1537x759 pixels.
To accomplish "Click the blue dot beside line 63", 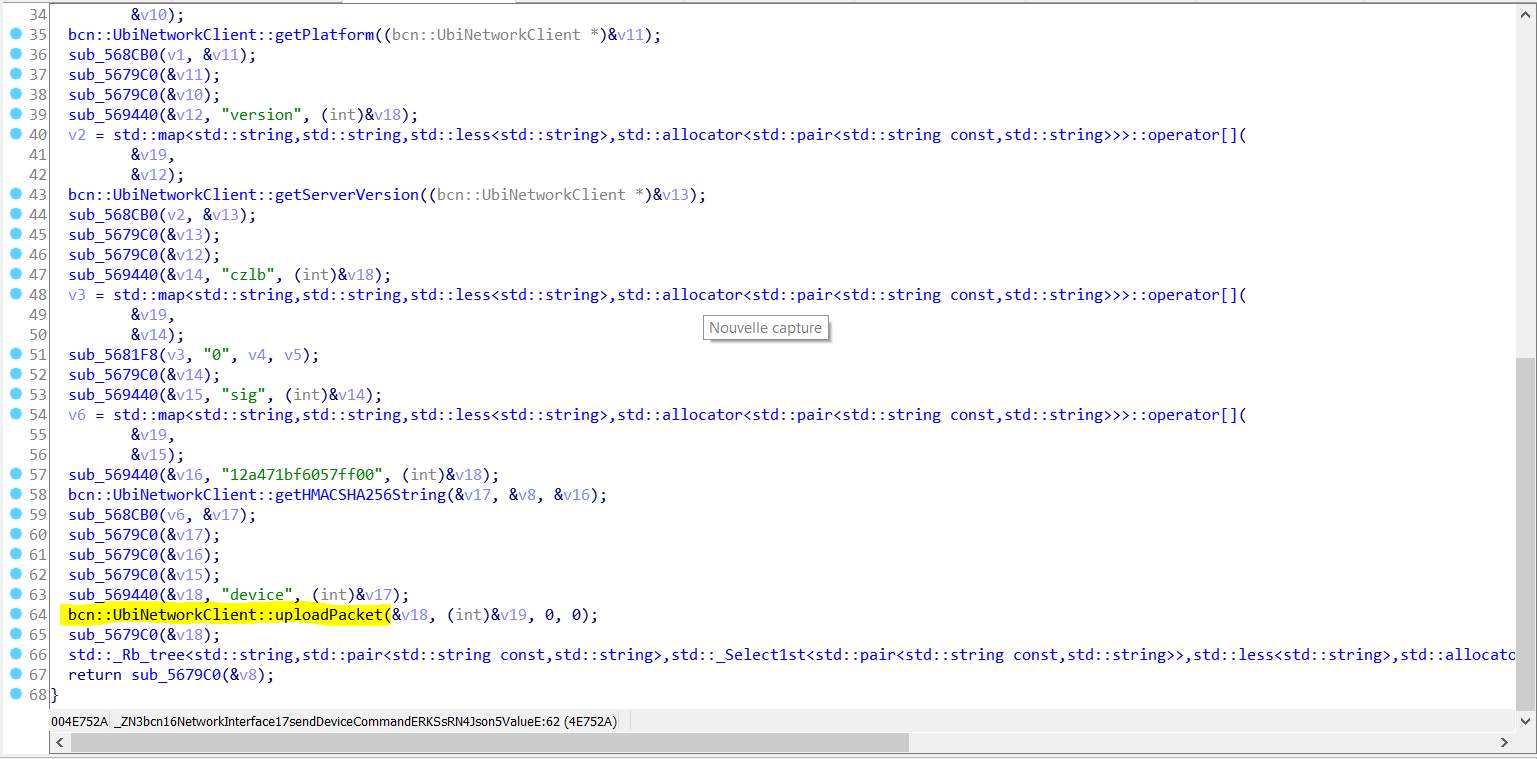I will click(x=15, y=594).
